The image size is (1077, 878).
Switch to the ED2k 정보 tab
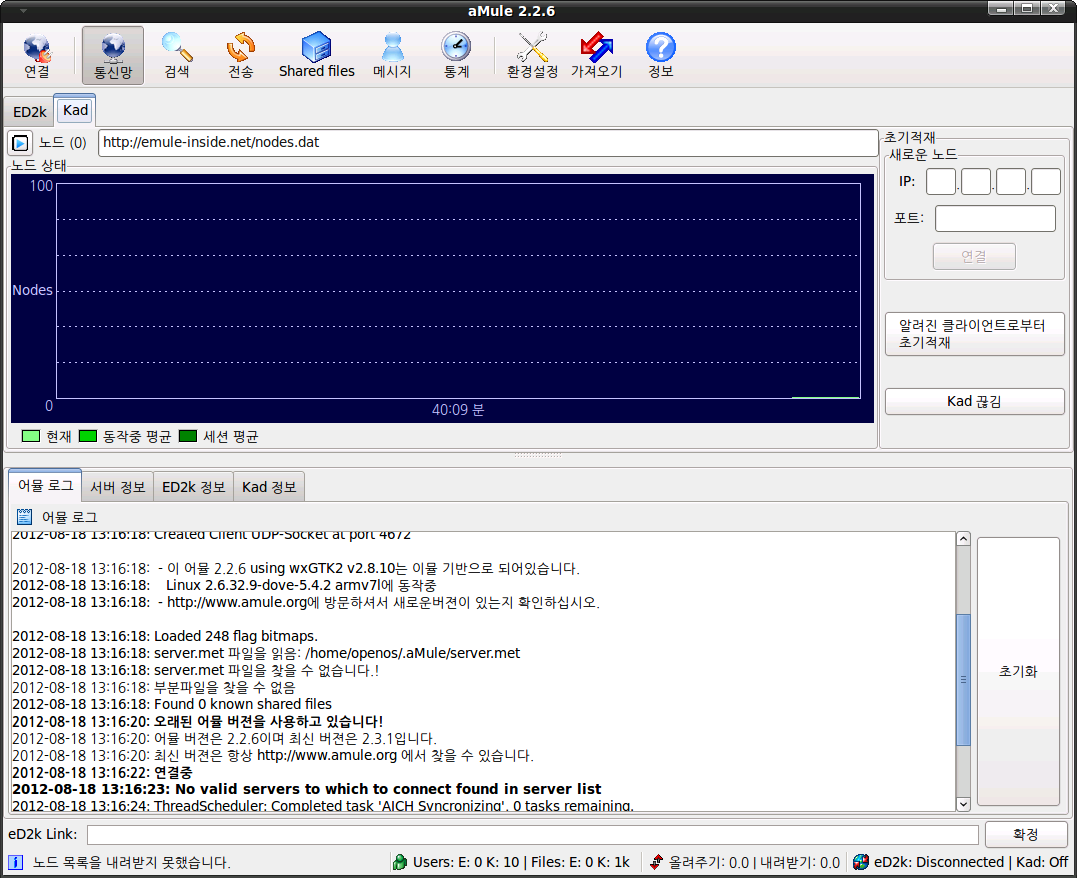(x=193, y=487)
